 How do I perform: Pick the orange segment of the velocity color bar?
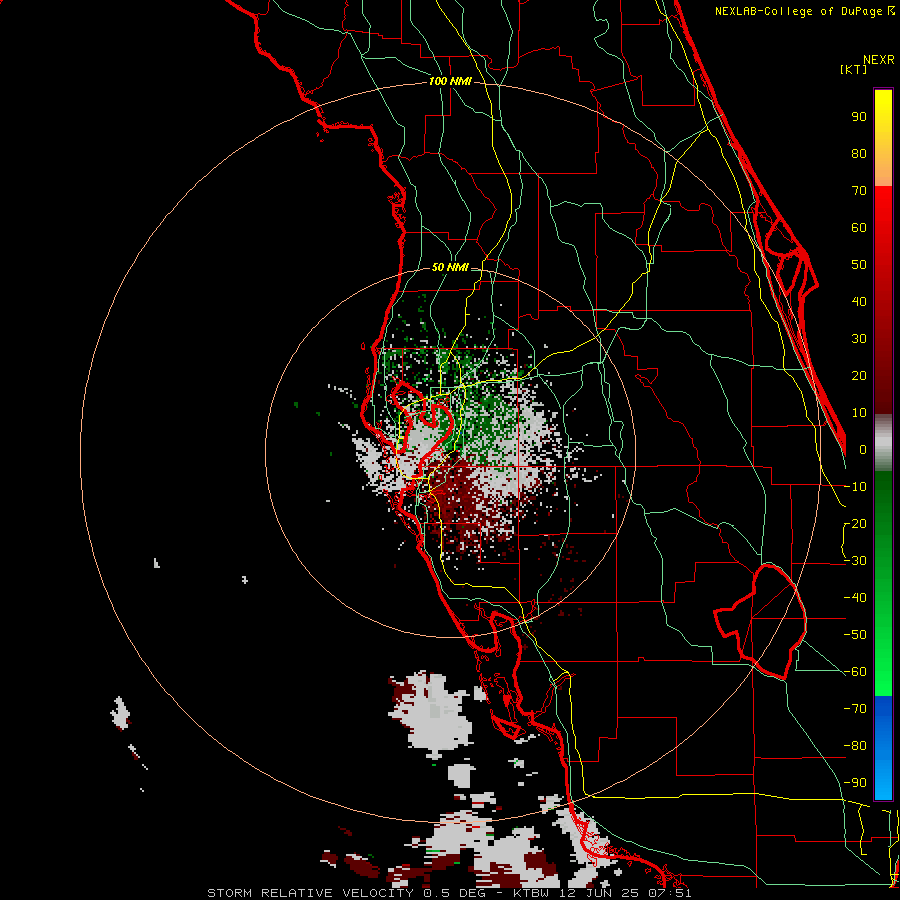883,171
